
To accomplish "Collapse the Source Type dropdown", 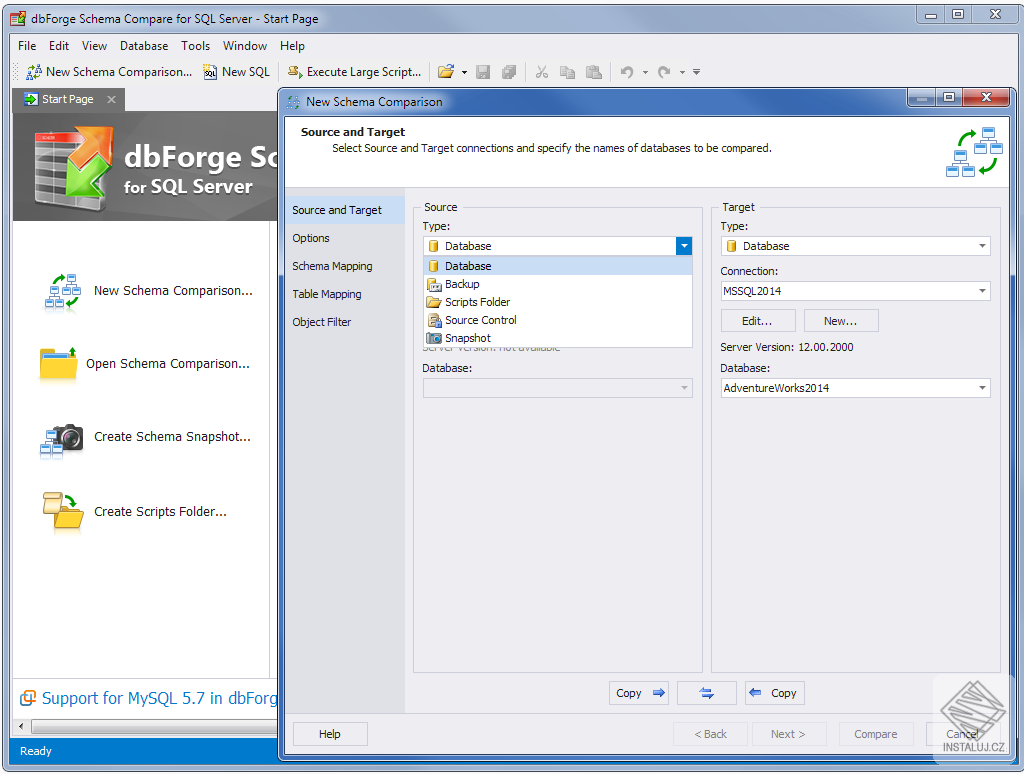I will 684,246.
